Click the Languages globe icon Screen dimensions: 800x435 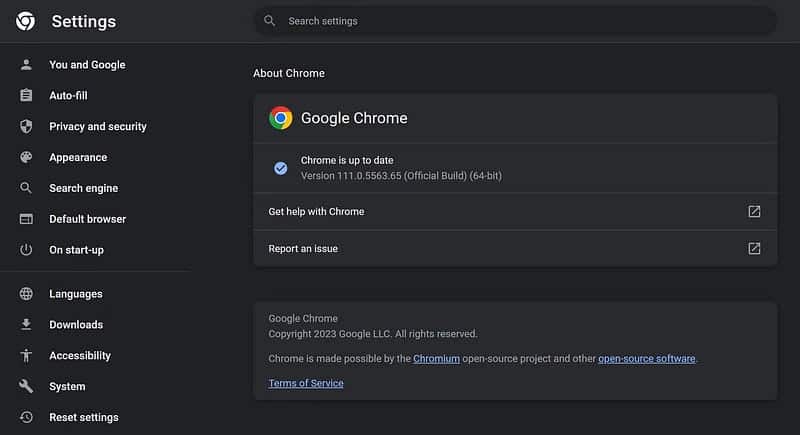[x=27, y=294]
